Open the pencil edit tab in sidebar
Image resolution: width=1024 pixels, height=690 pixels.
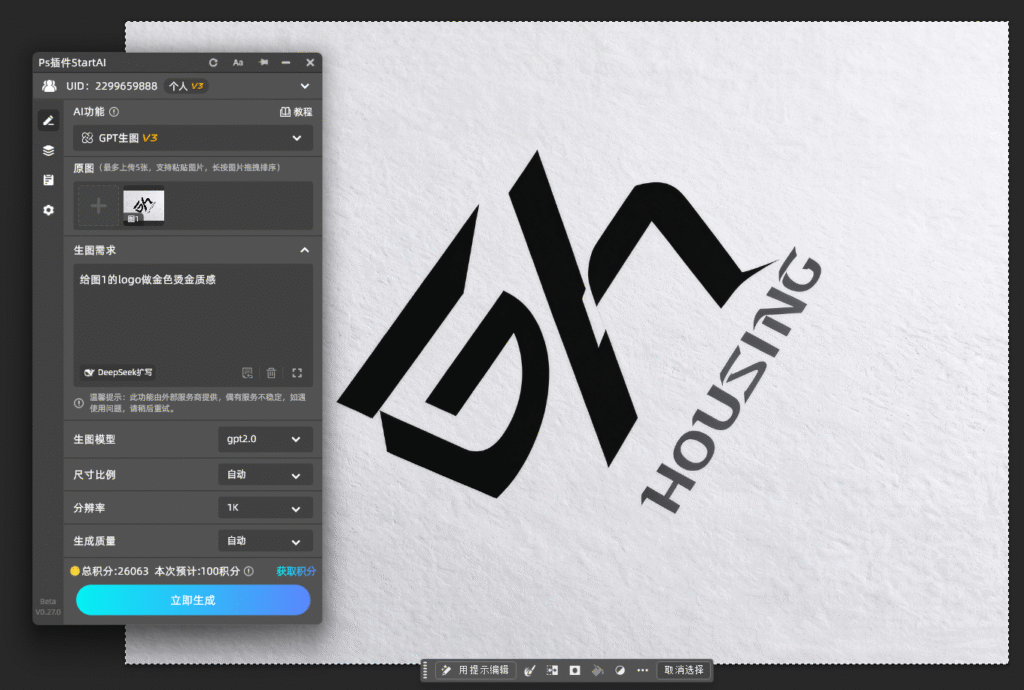tap(48, 120)
